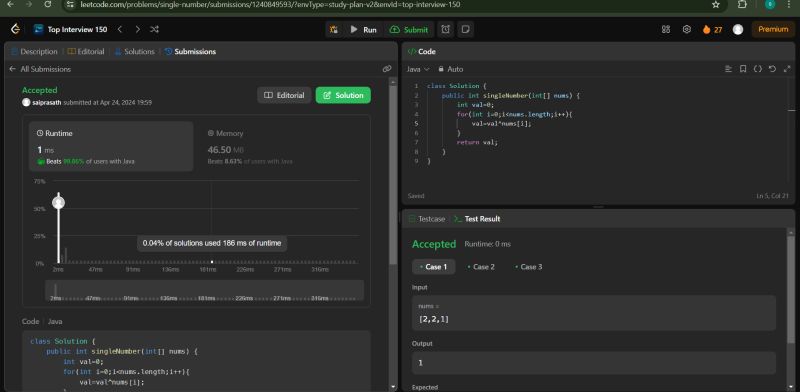
Task: Switch to the Solutions tab
Action: pyautogui.click(x=134, y=52)
